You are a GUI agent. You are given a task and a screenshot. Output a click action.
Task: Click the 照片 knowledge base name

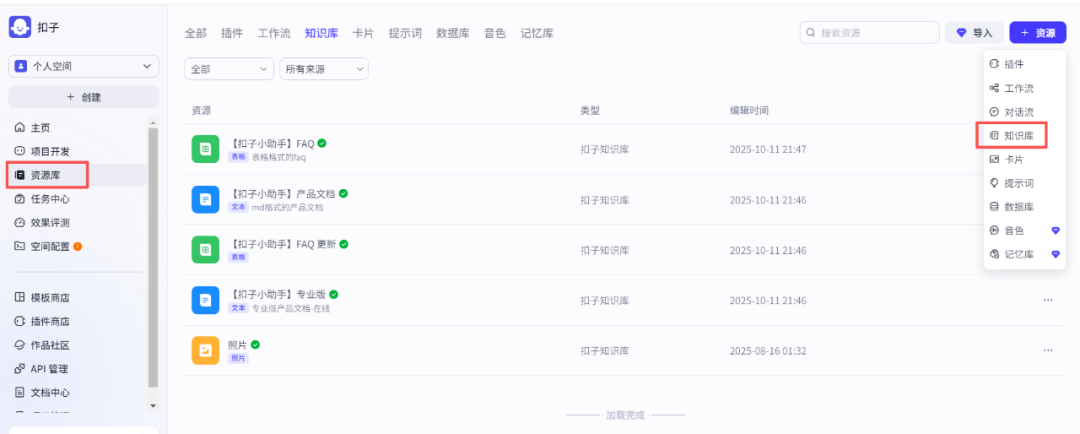pos(237,345)
